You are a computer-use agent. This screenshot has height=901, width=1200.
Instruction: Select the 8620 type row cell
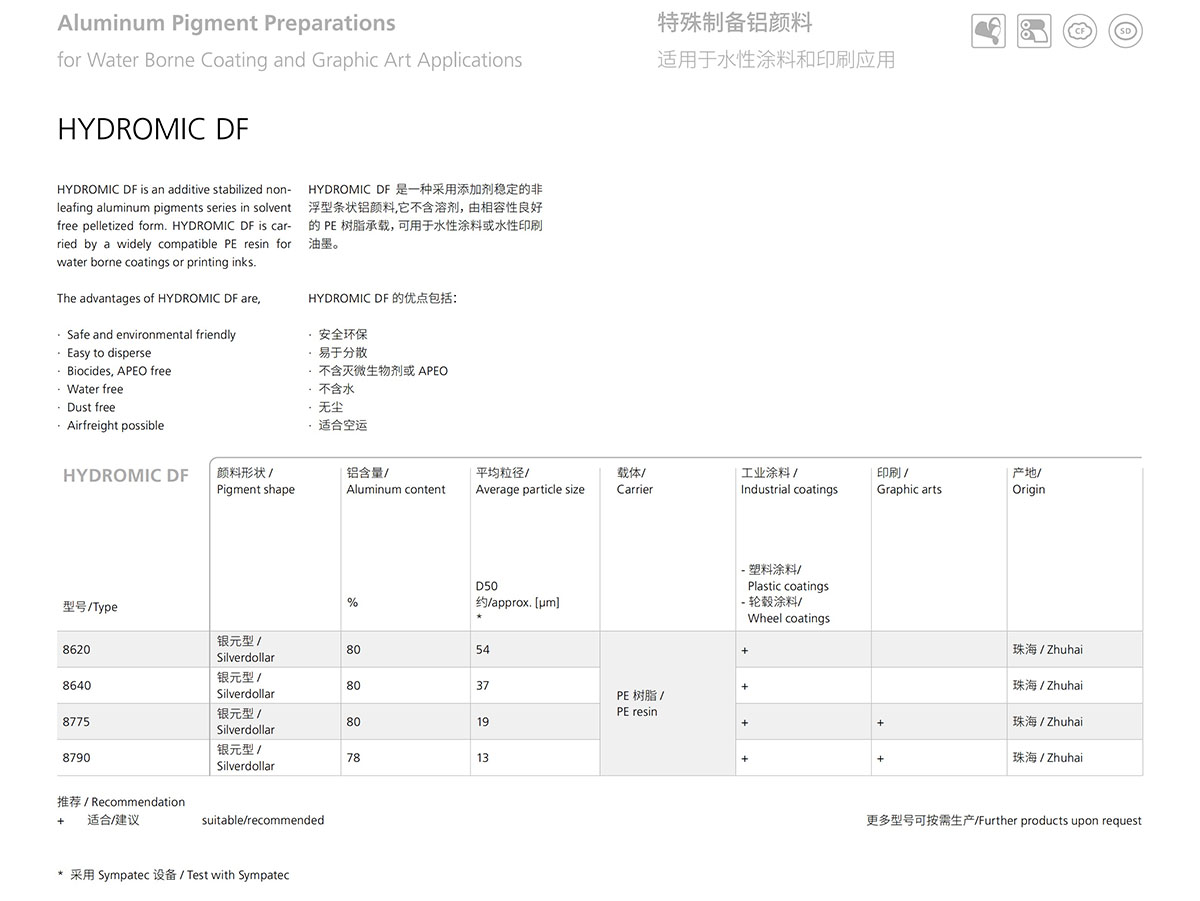point(77,650)
